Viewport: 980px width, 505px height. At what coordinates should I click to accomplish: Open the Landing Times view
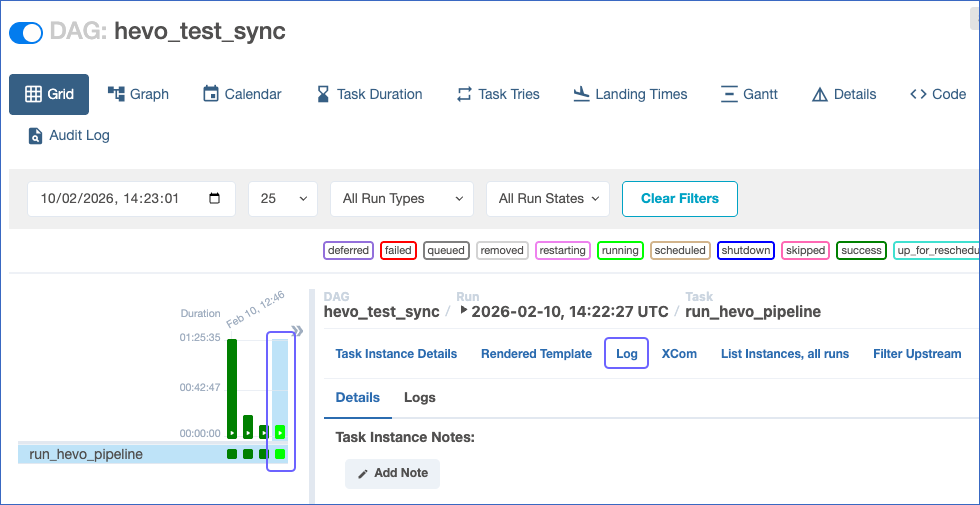631,94
